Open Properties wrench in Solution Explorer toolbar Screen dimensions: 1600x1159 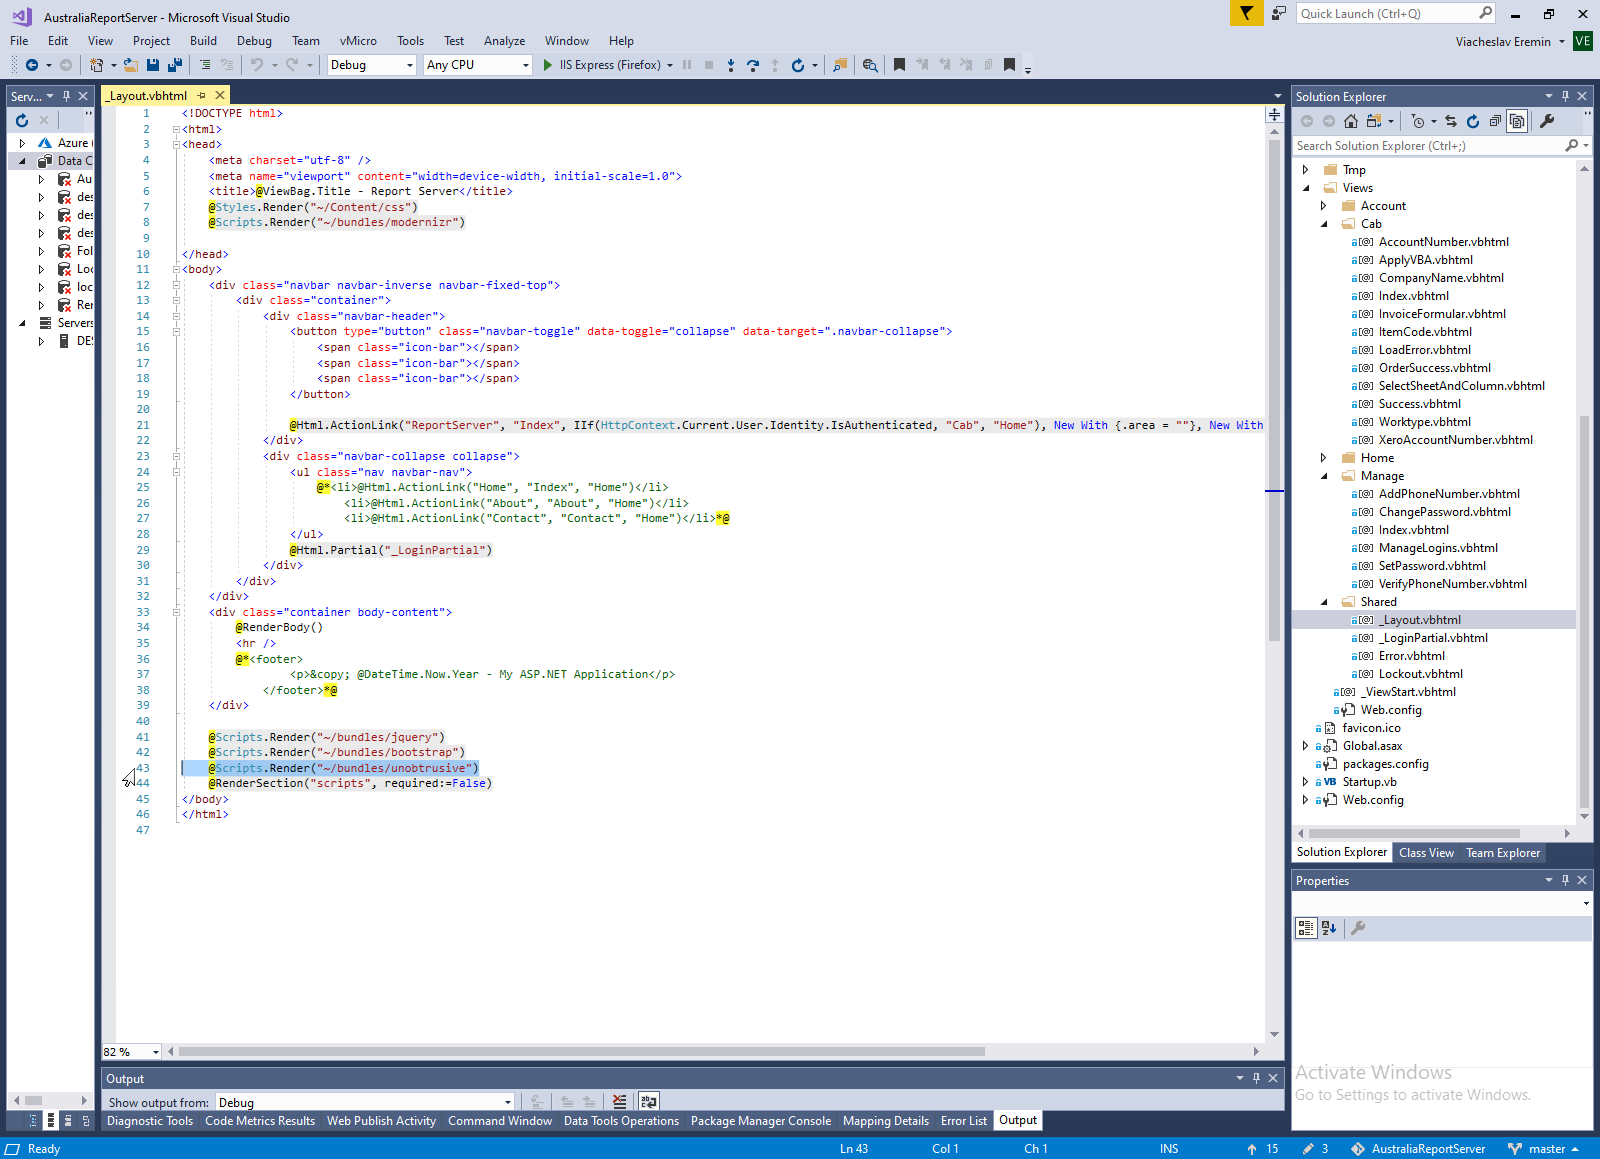point(1547,121)
